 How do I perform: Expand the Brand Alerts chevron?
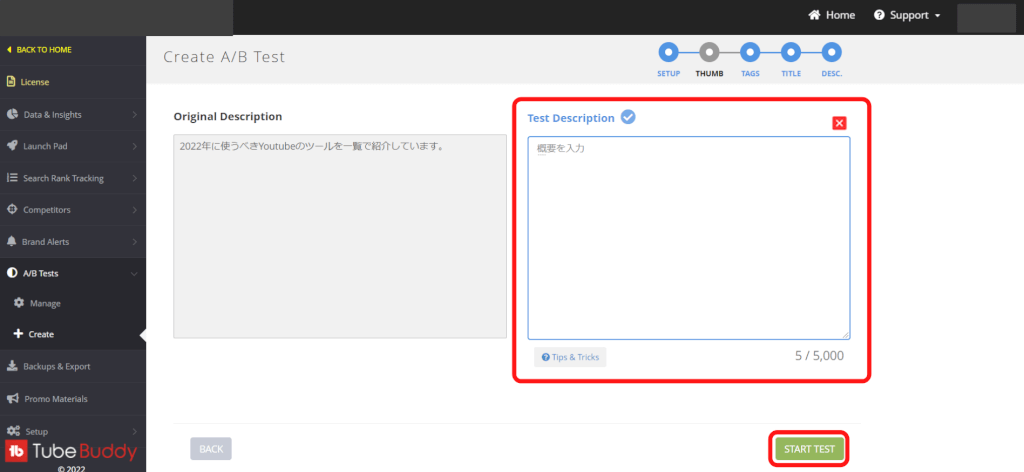[135, 242]
